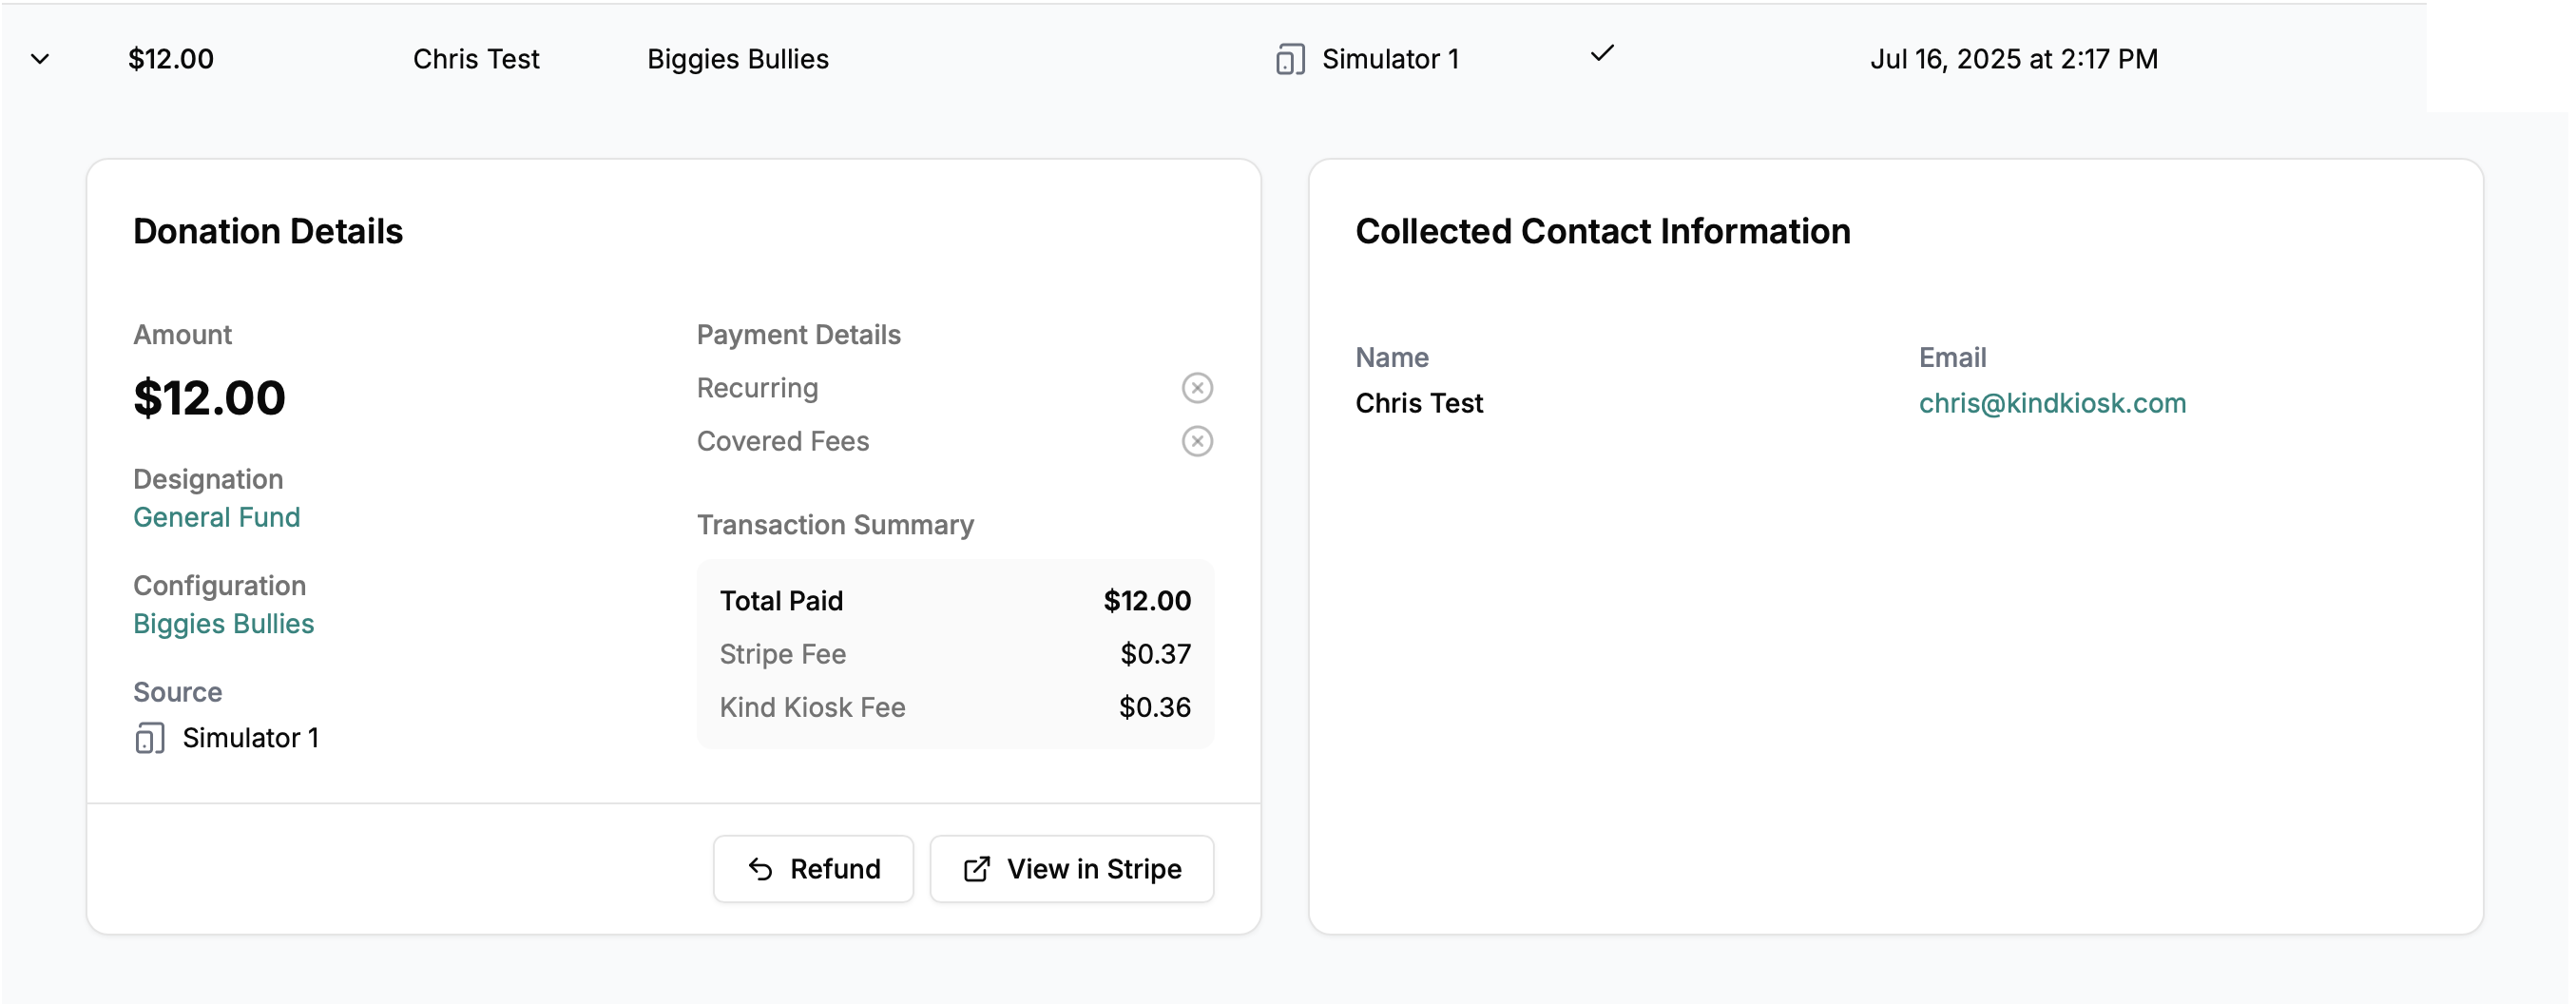Open View in Stripe button
The width and height of the screenshot is (2576, 1004).
pyautogui.click(x=1072, y=869)
